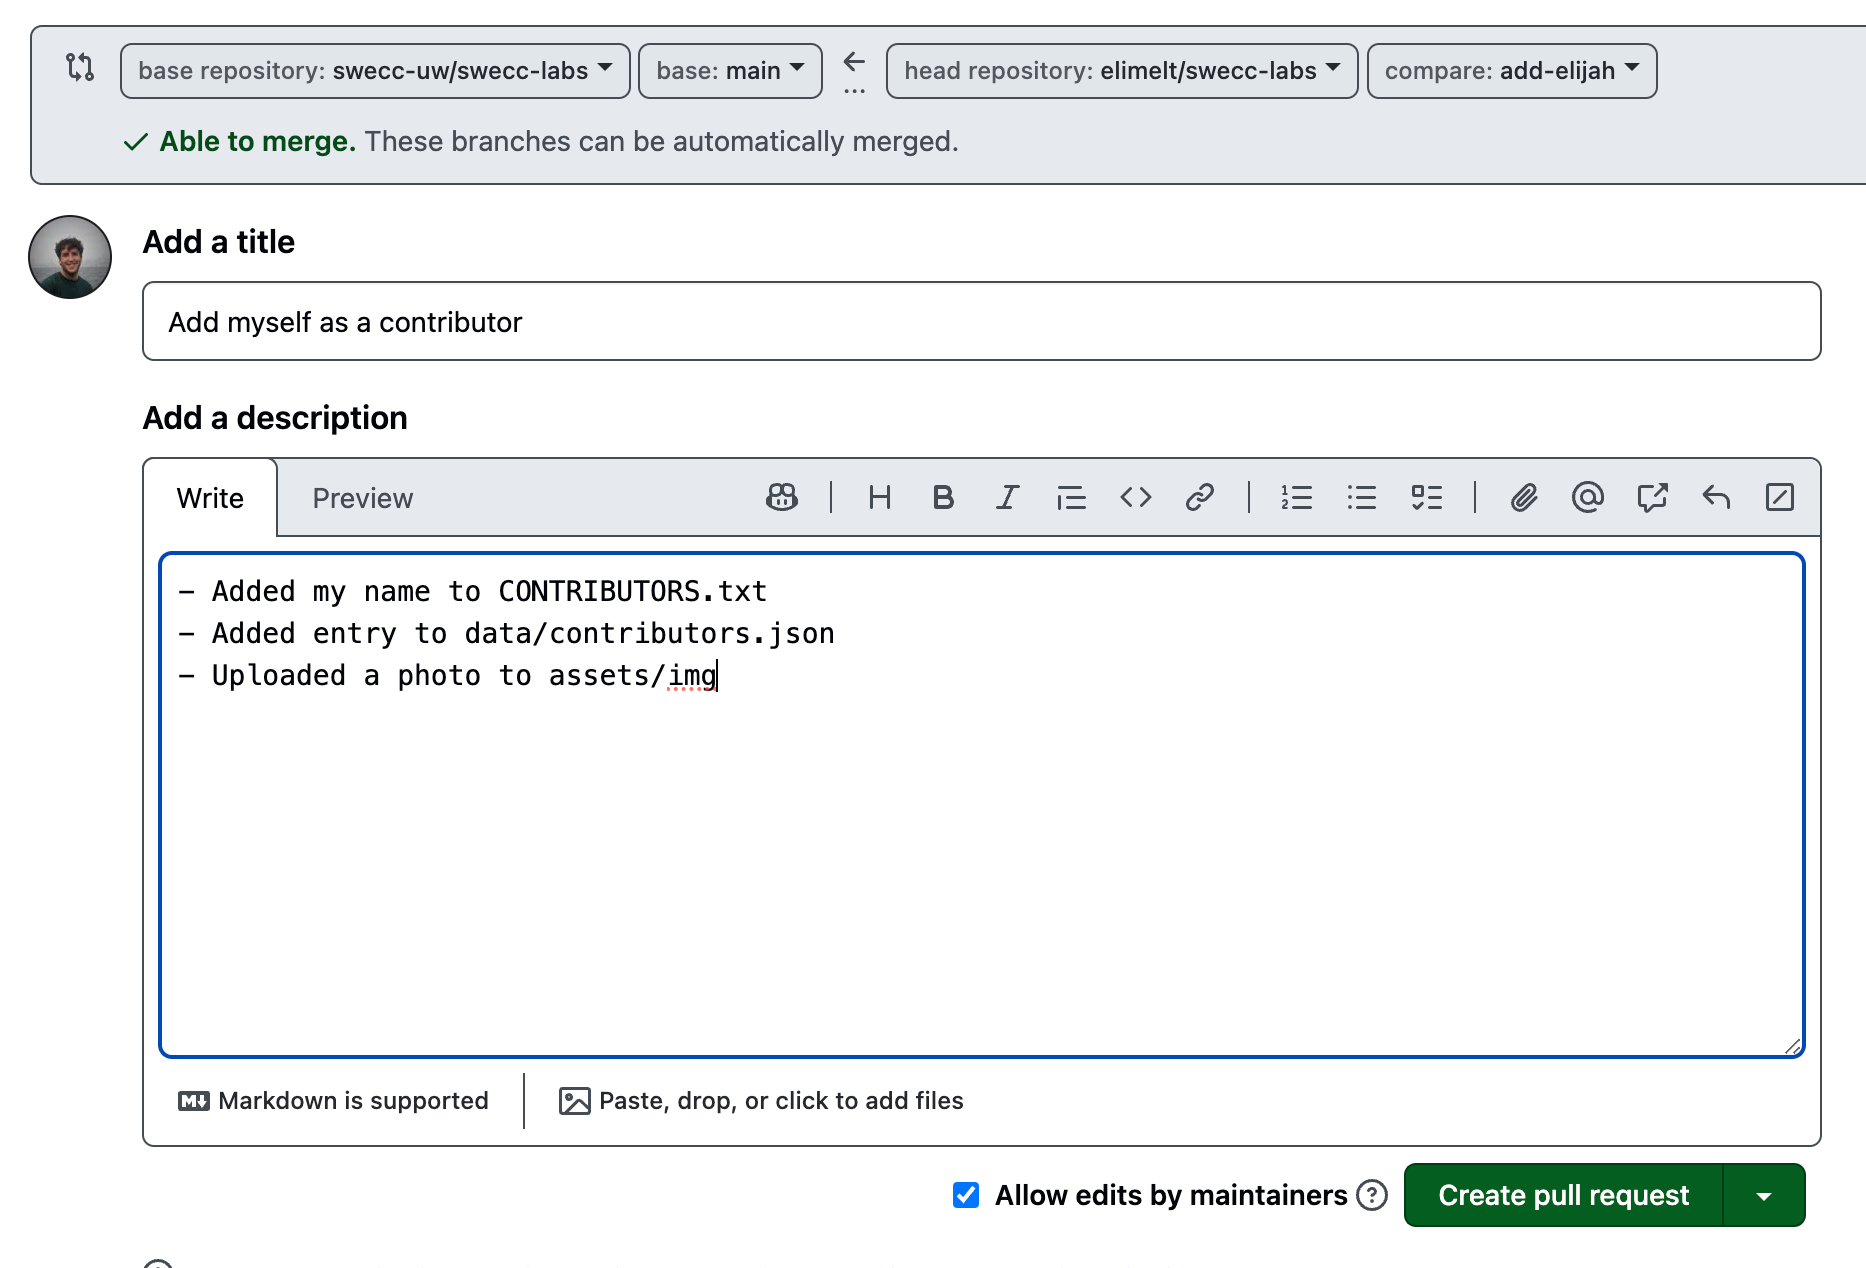Insert a code snippet with the code icon
The height and width of the screenshot is (1268, 1866).
pos(1135,497)
